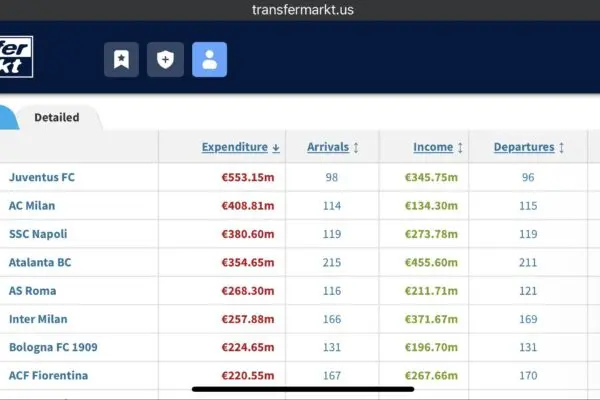Switch to the Detailed tab

click(x=57, y=117)
